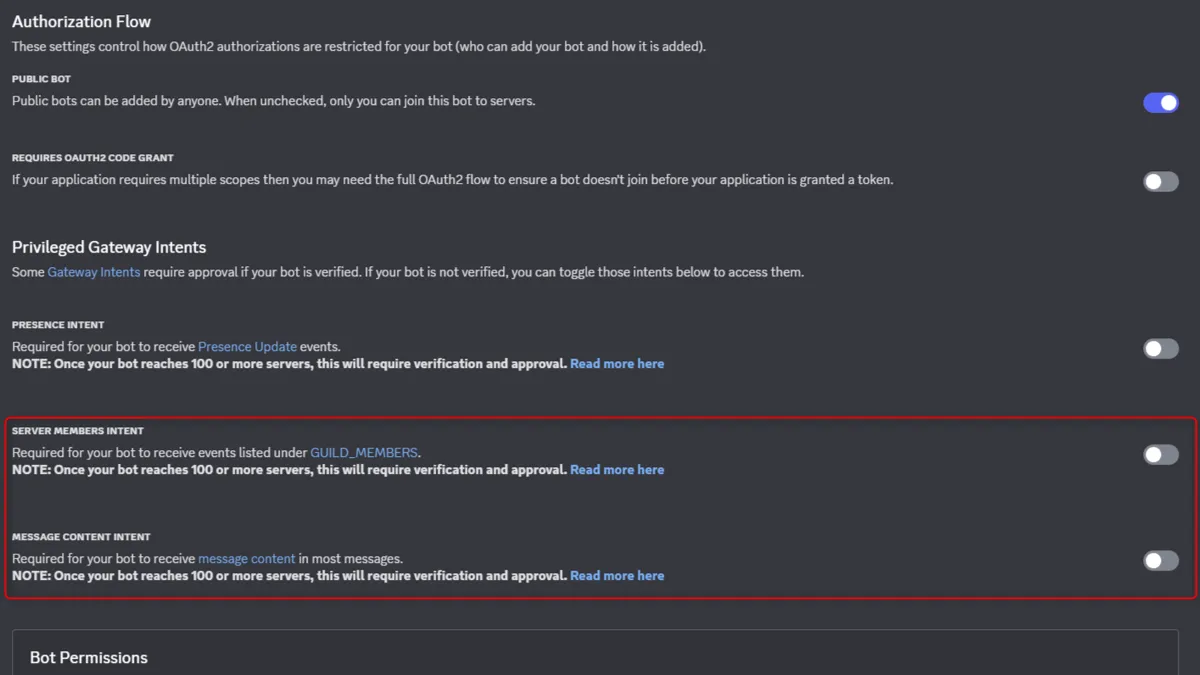Click the message content hyperlink

(247, 559)
